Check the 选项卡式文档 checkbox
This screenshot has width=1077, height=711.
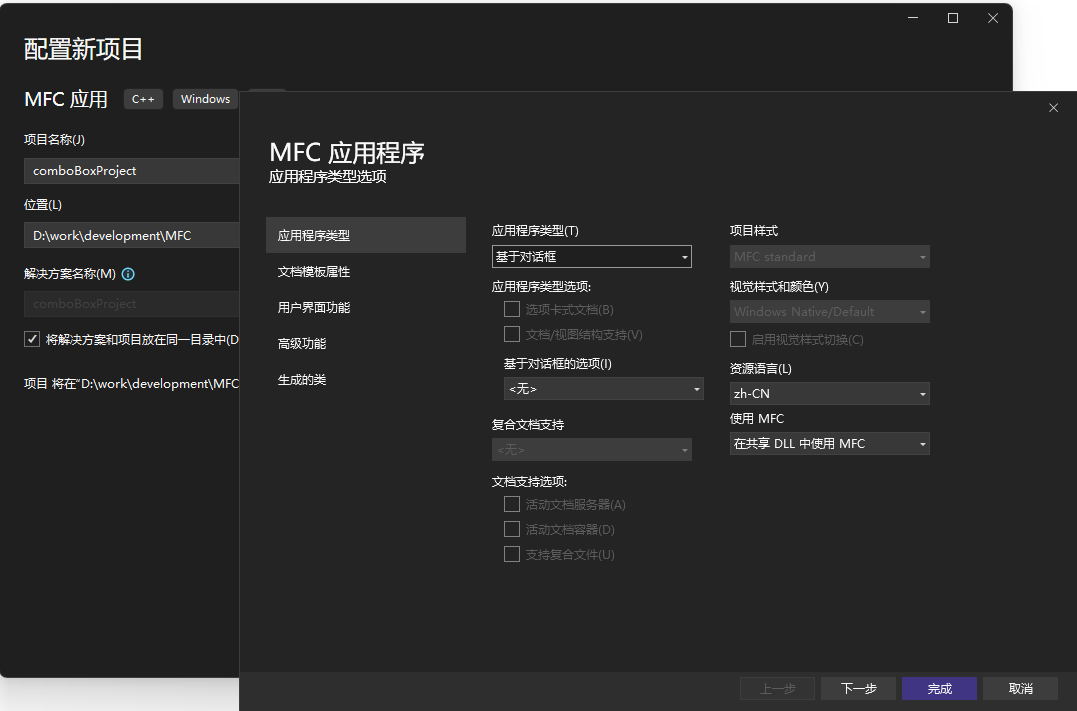[511, 309]
